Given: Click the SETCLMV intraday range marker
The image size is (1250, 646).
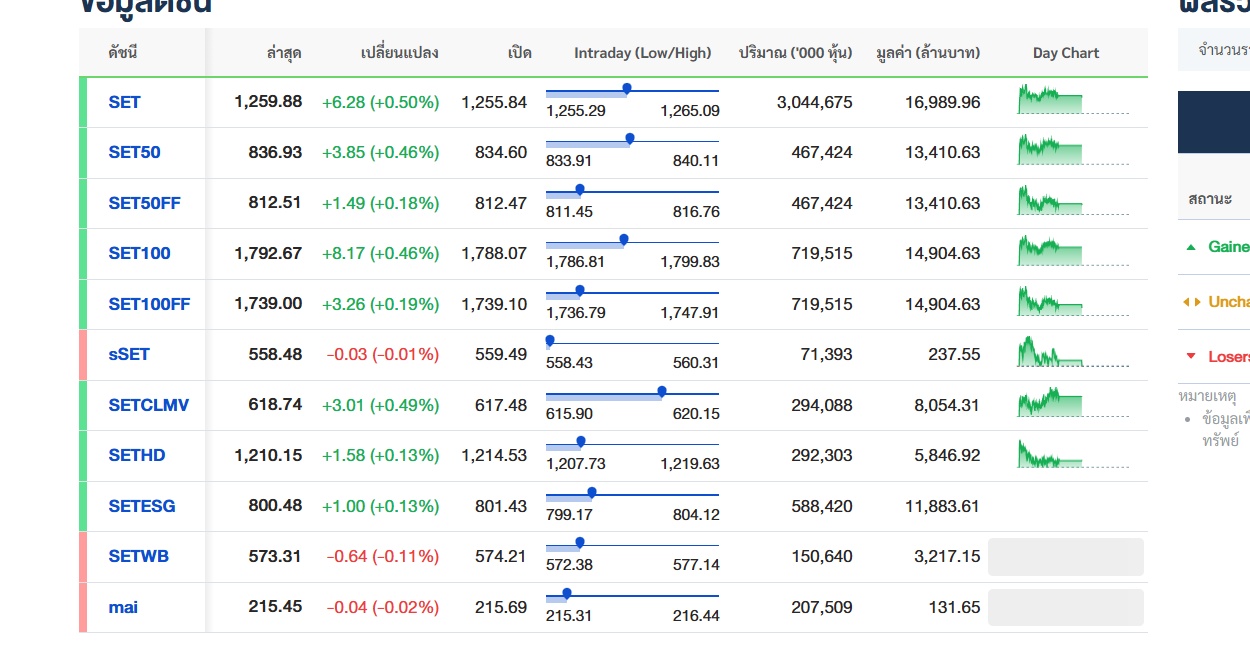Looking at the screenshot, I should (x=662, y=392).
